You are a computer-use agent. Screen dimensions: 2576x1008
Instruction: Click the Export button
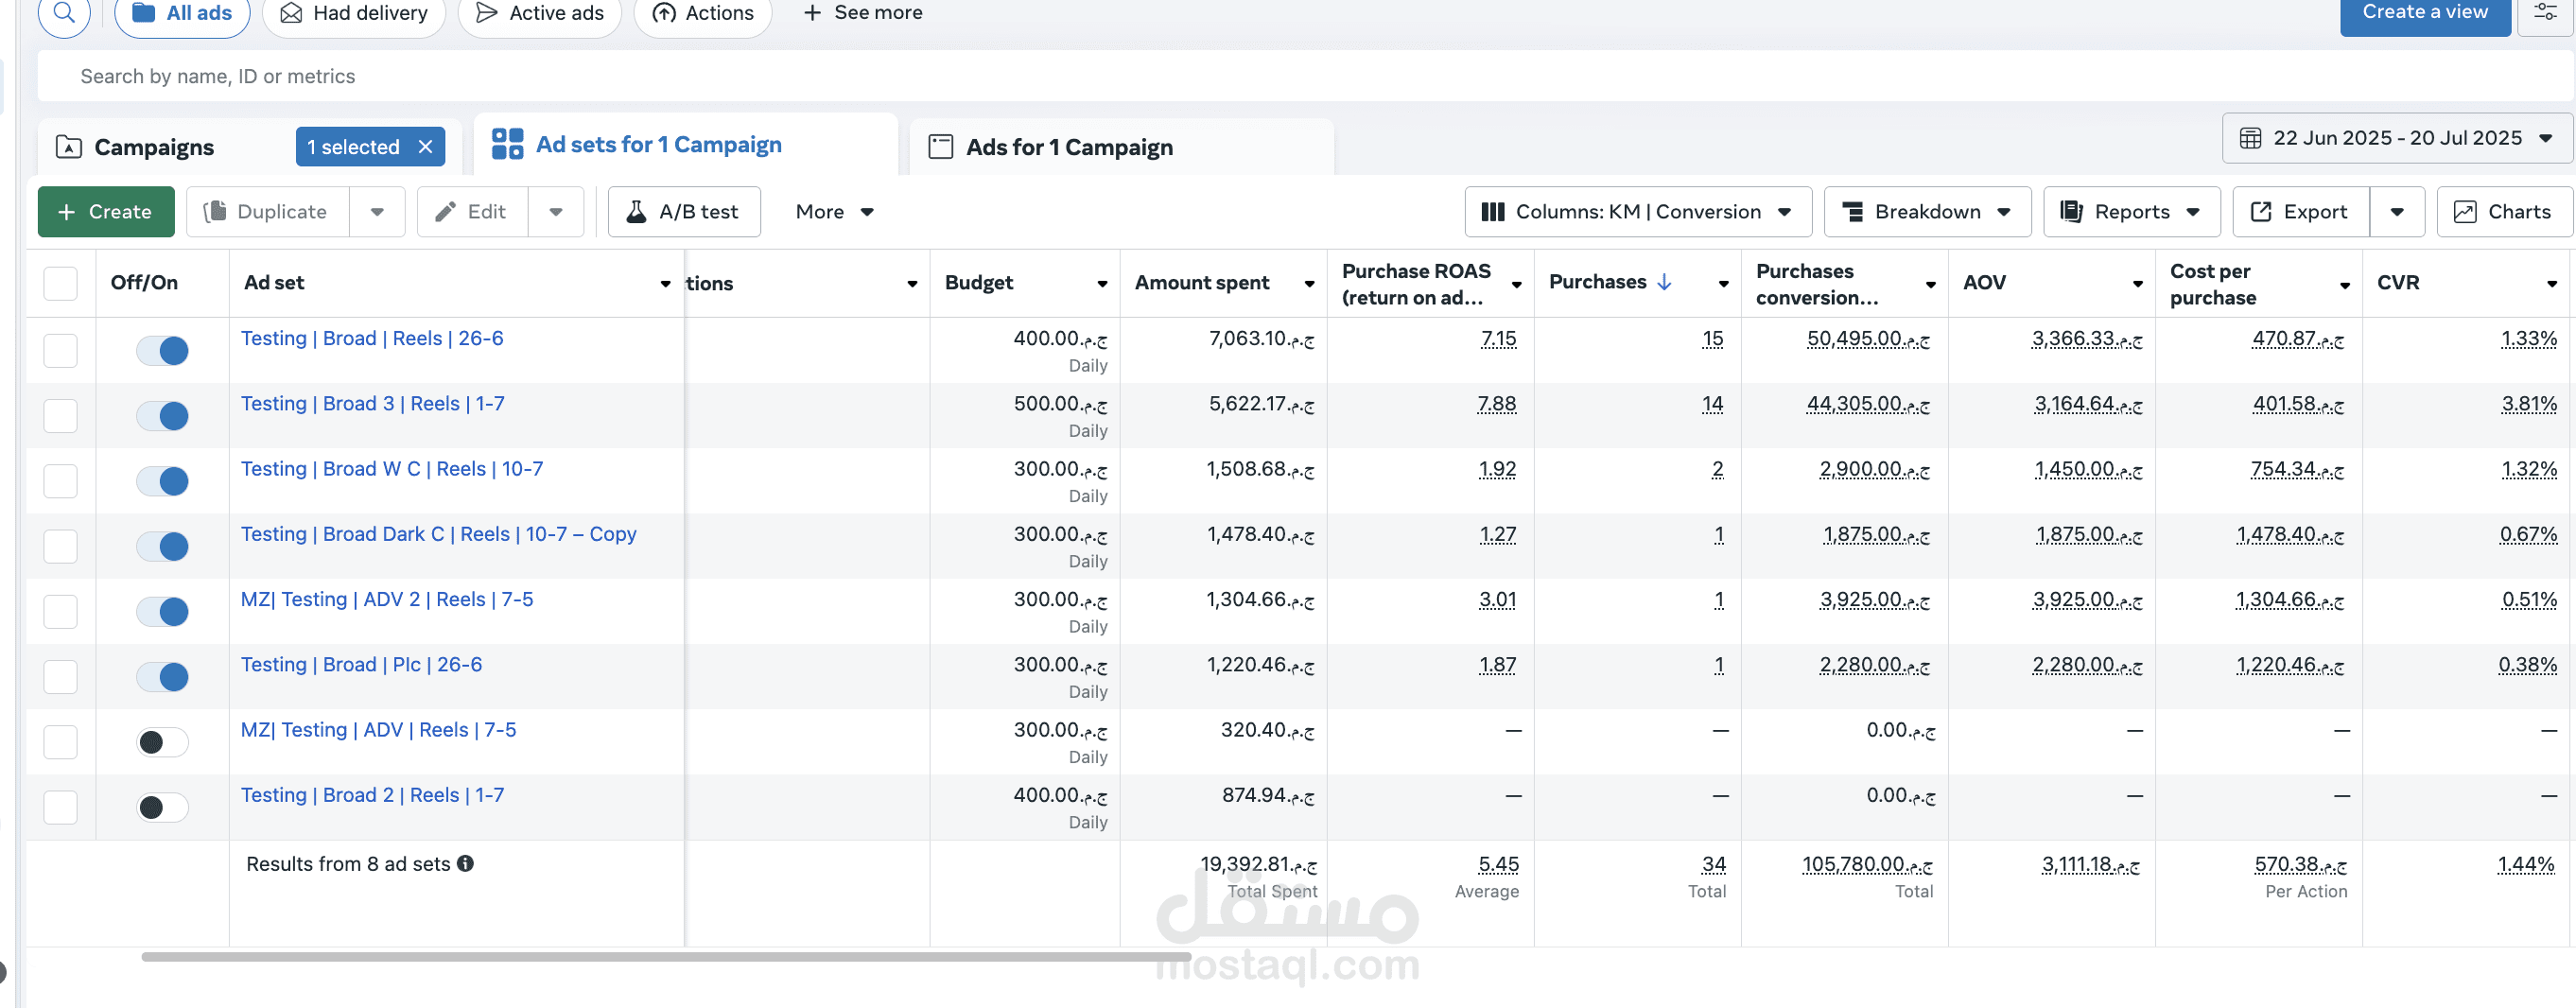[x=2299, y=212]
